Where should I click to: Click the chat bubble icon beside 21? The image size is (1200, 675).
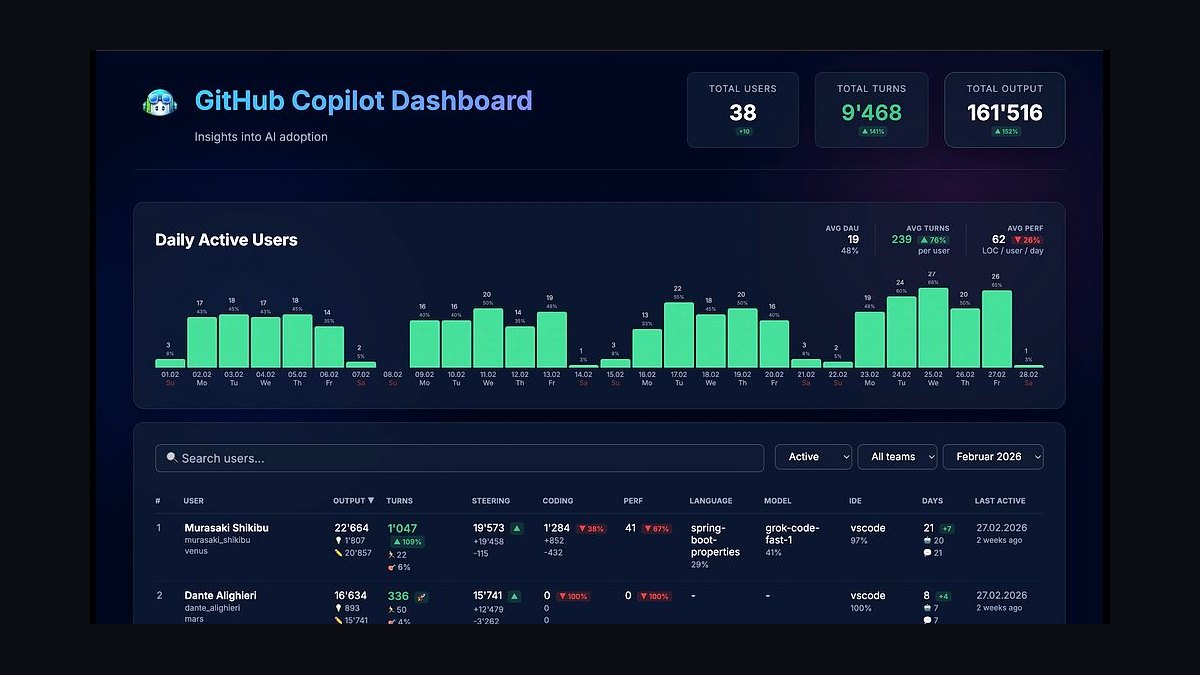926,554
